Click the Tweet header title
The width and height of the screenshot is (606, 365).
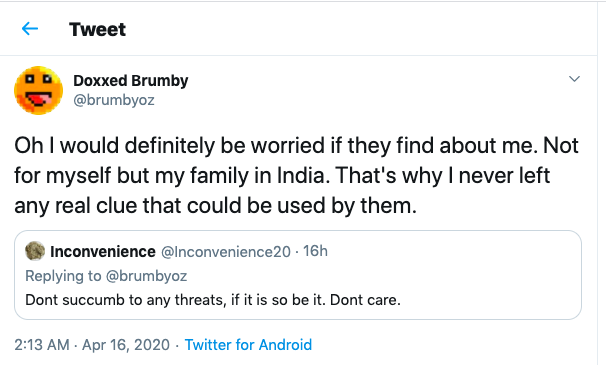[x=97, y=29]
